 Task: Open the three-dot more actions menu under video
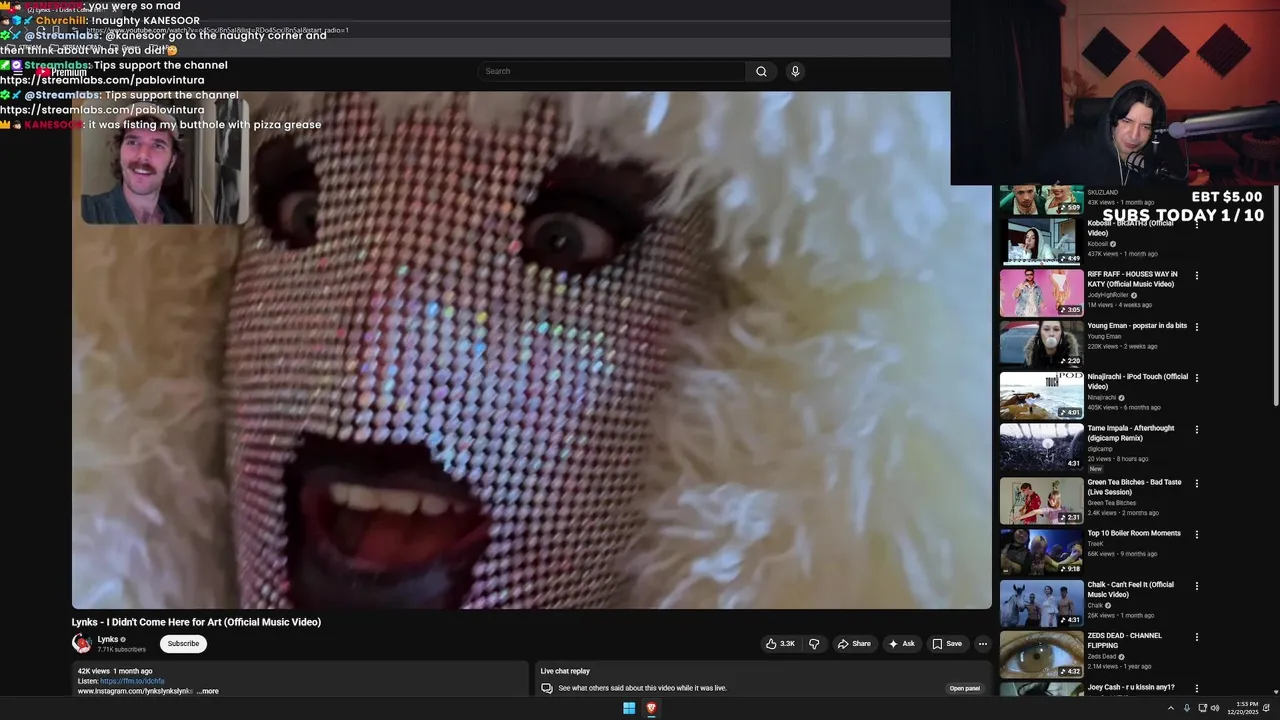tap(983, 644)
